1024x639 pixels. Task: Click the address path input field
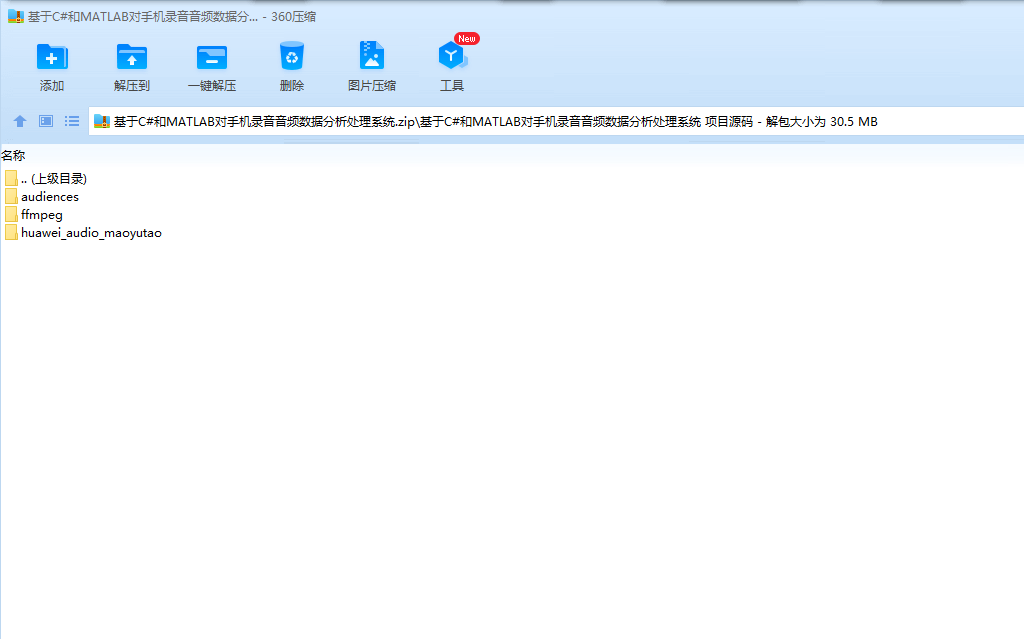click(556, 121)
